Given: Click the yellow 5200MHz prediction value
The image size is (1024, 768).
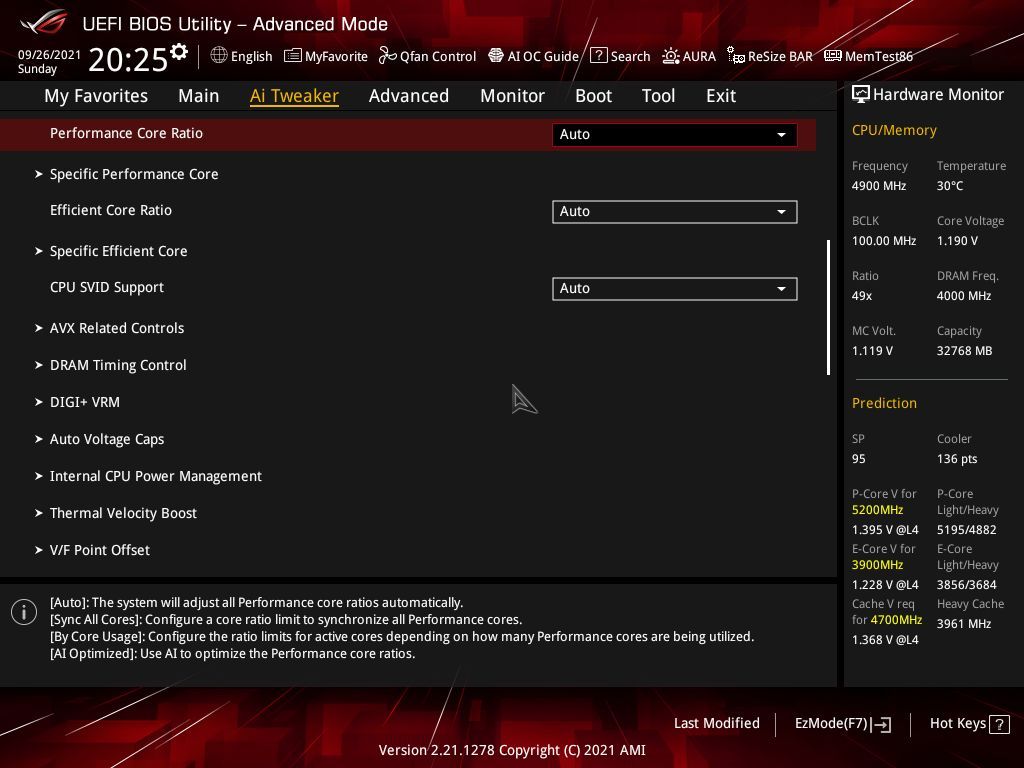Looking at the screenshot, I should (878, 510).
